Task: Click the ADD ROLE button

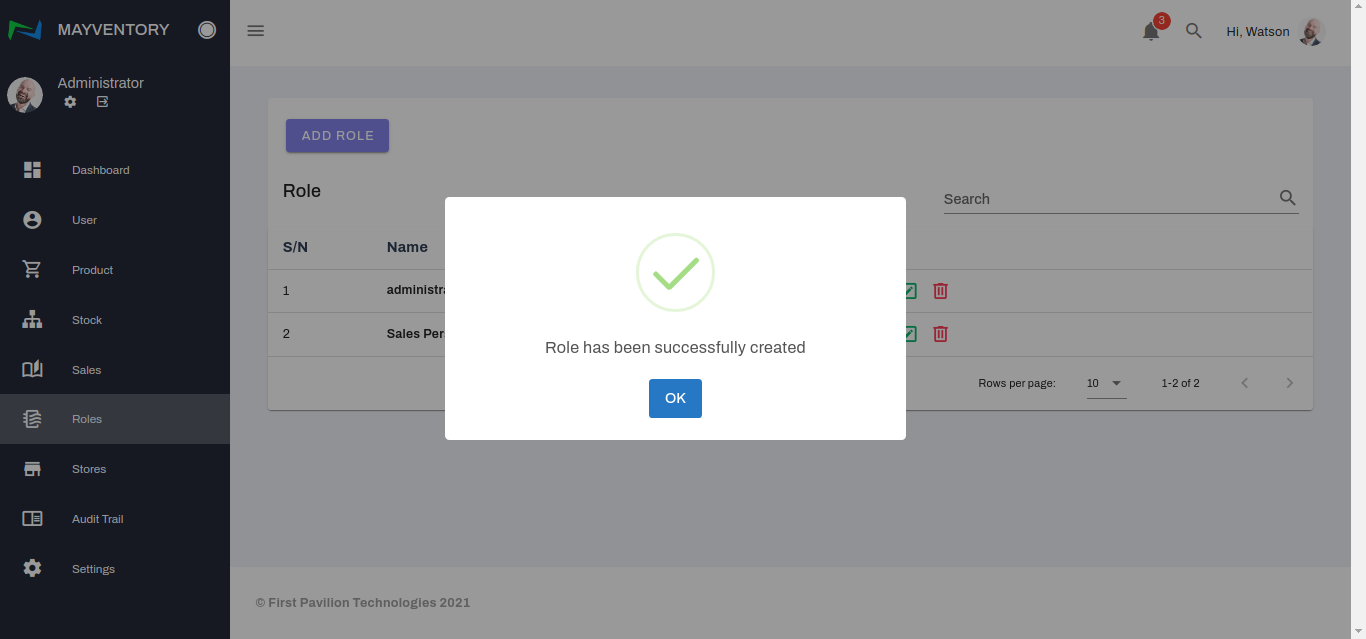Action: pos(337,136)
